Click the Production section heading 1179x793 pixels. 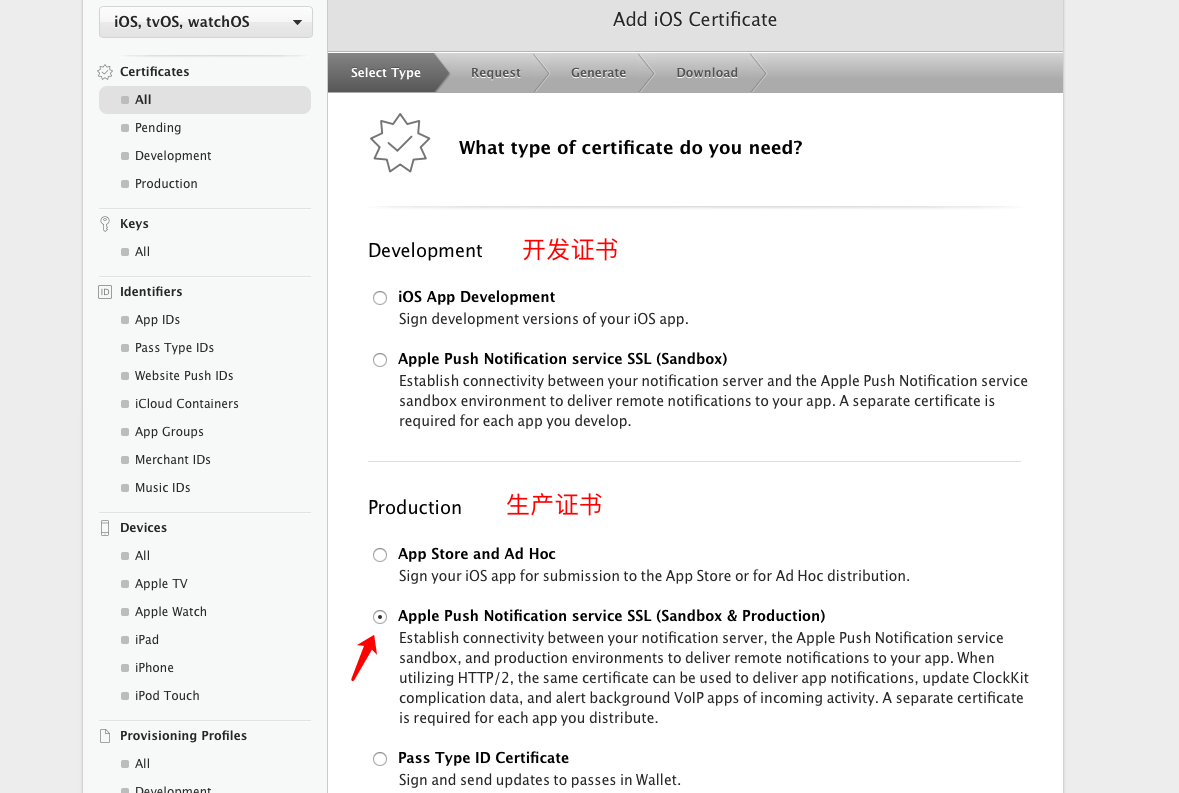(414, 507)
